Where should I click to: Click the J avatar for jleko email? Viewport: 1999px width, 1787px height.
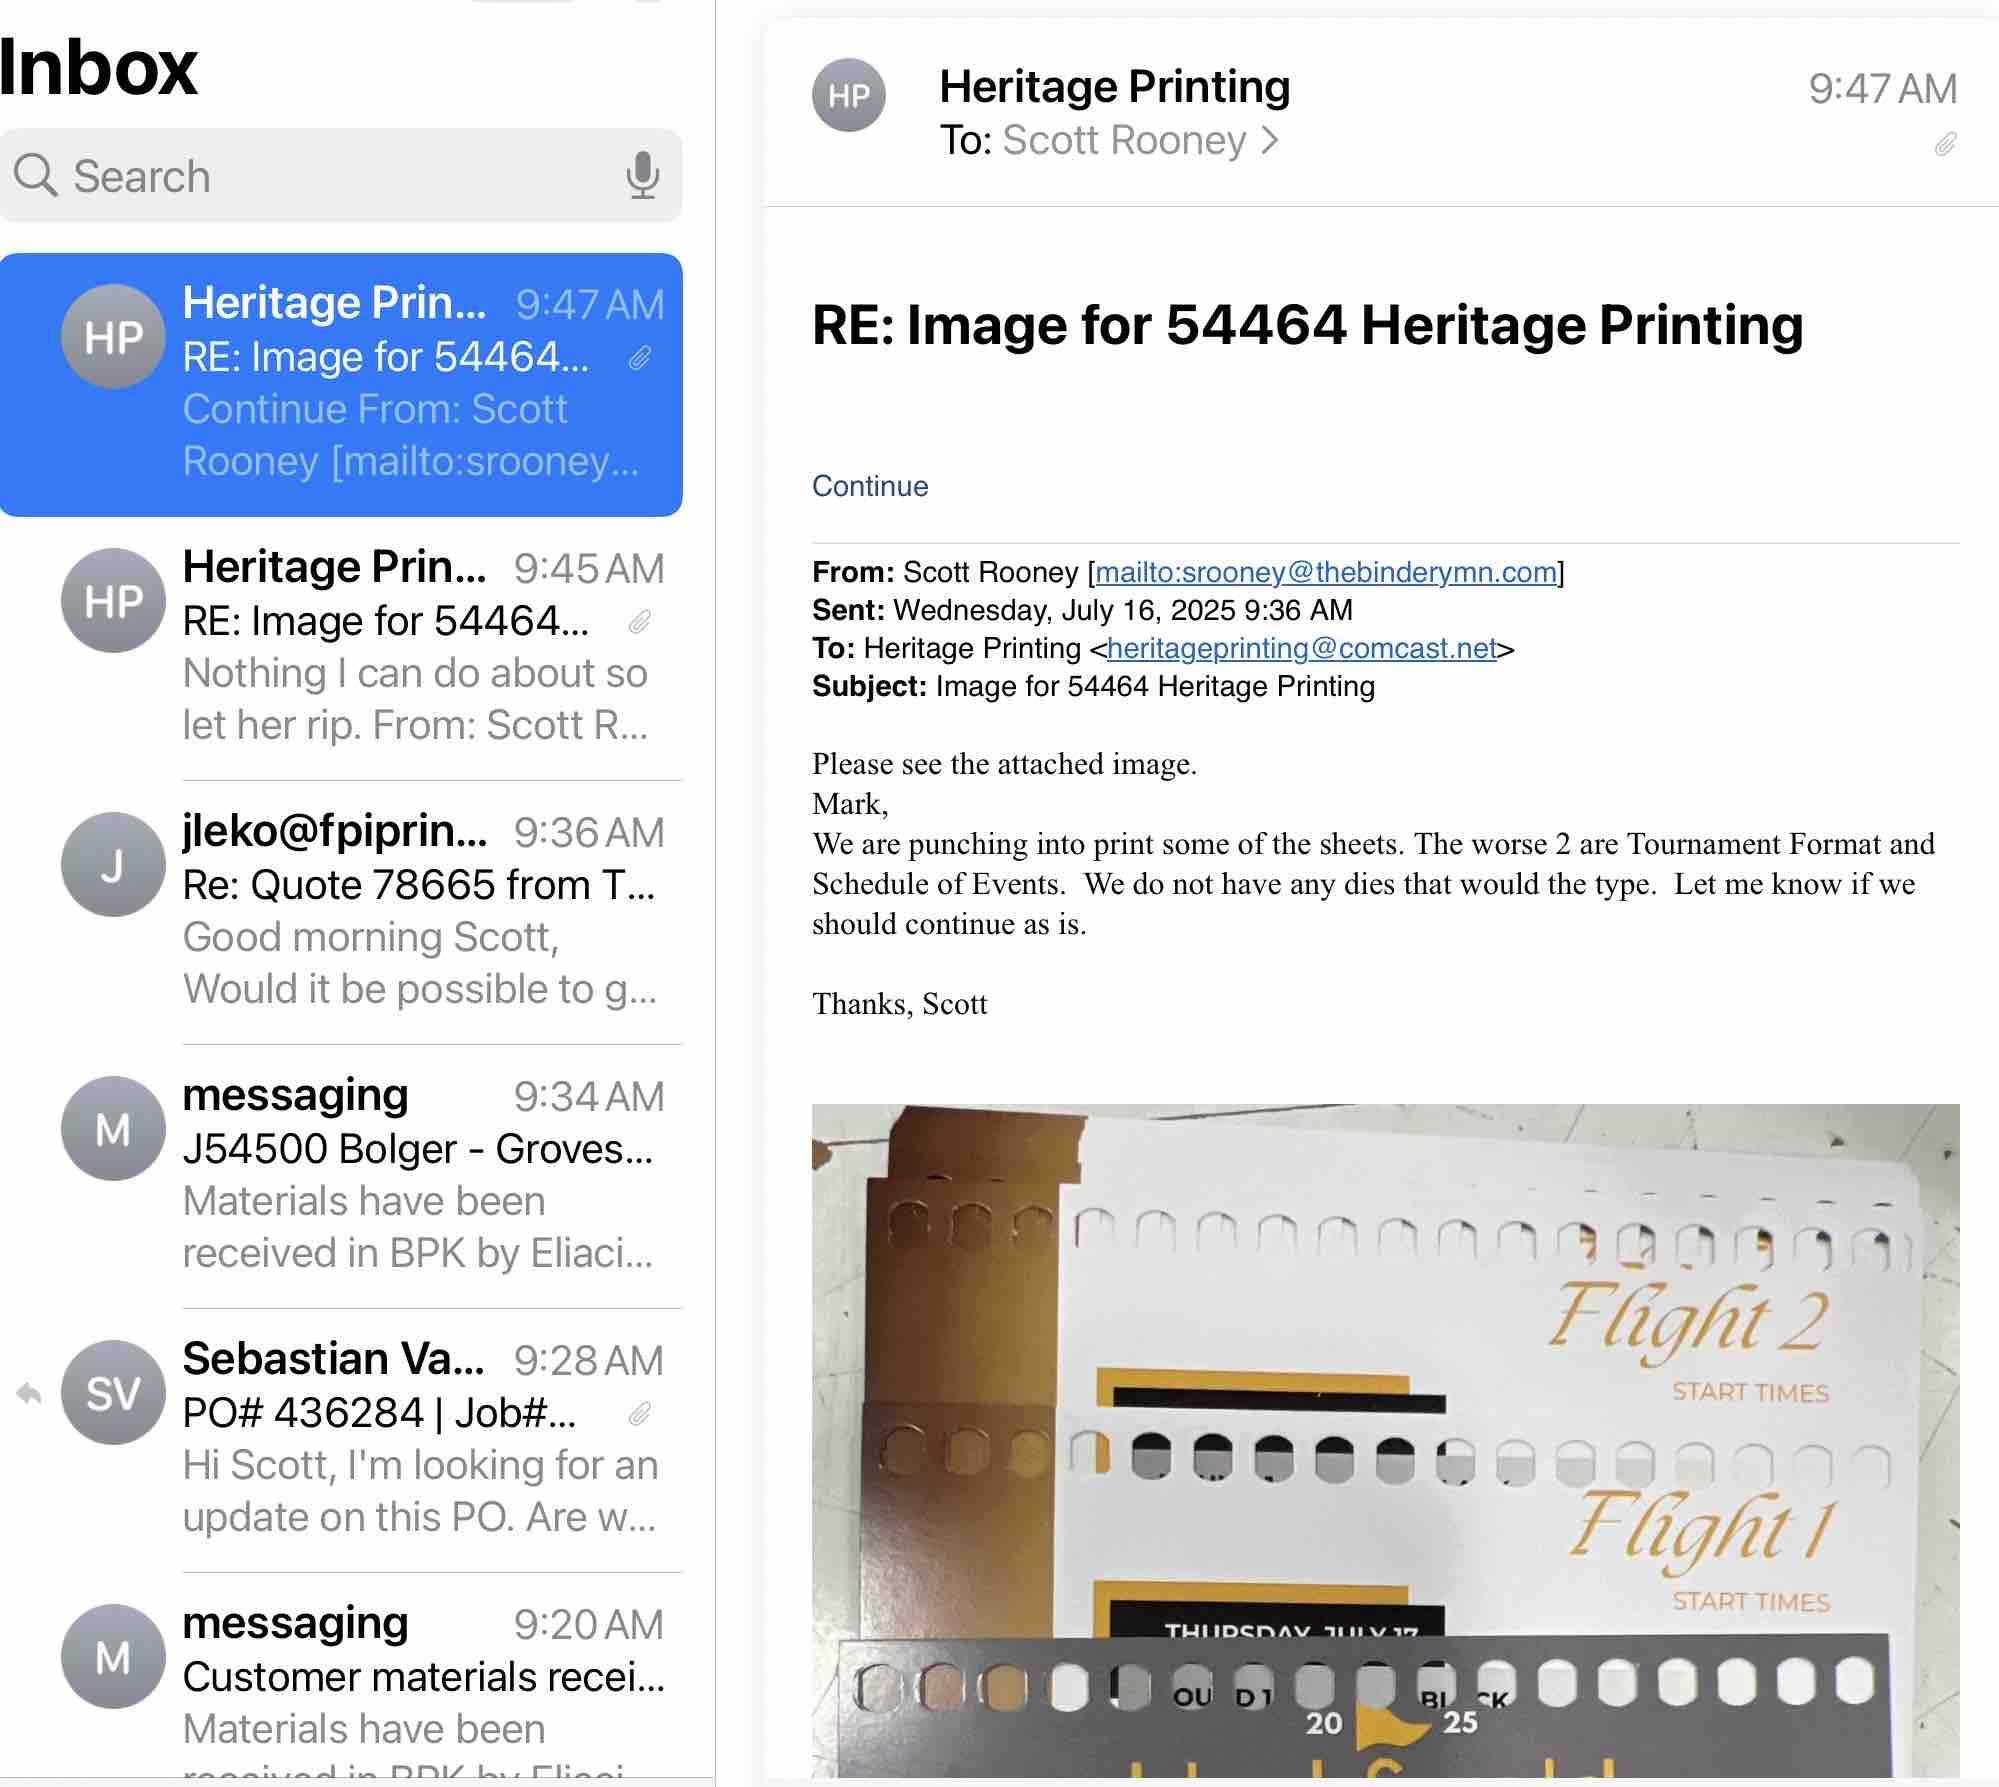coord(113,864)
